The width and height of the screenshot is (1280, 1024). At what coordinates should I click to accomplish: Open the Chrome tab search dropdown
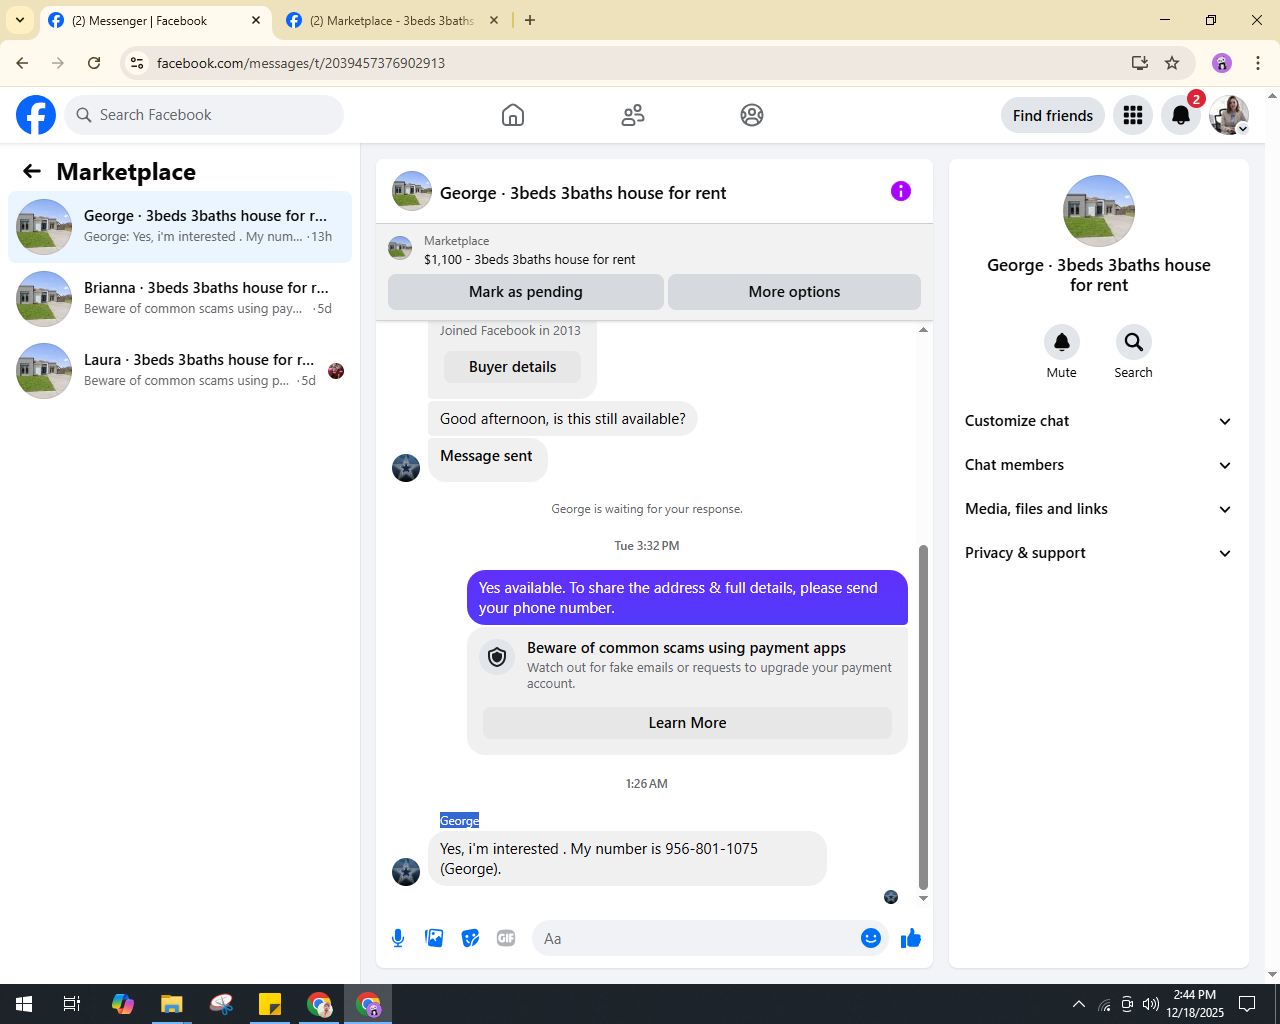coord(20,20)
